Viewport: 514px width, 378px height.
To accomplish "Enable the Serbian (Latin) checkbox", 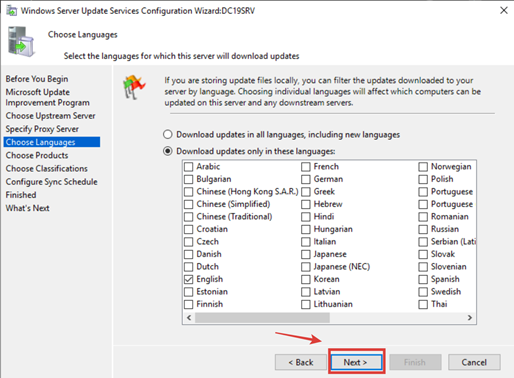I will (423, 242).
